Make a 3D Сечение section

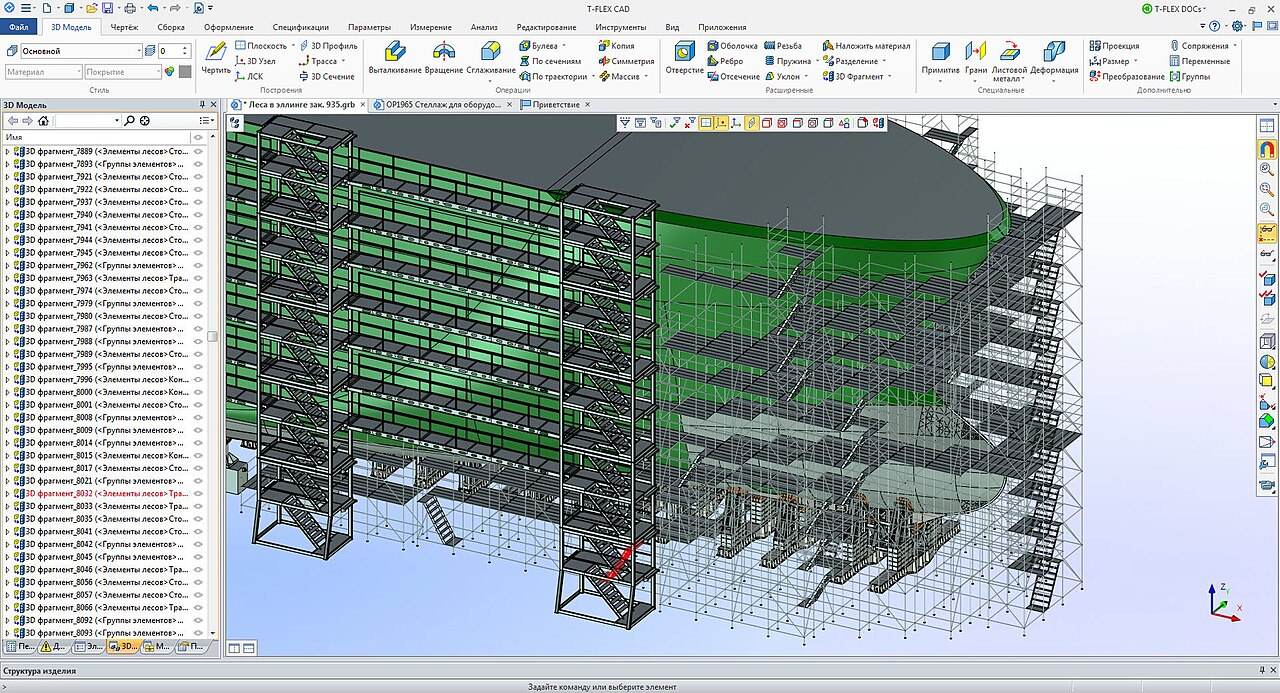pyautogui.click(x=326, y=76)
